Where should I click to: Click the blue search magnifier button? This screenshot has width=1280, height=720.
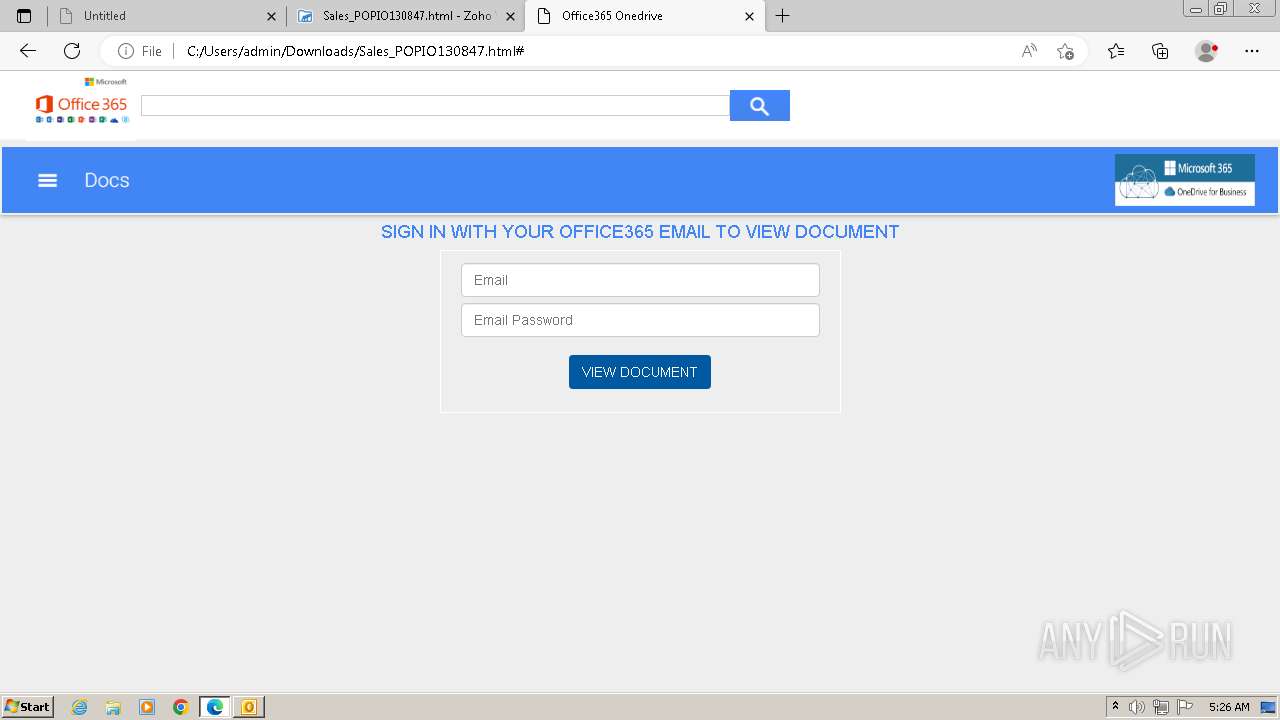pyautogui.click(x=760, y=105)
